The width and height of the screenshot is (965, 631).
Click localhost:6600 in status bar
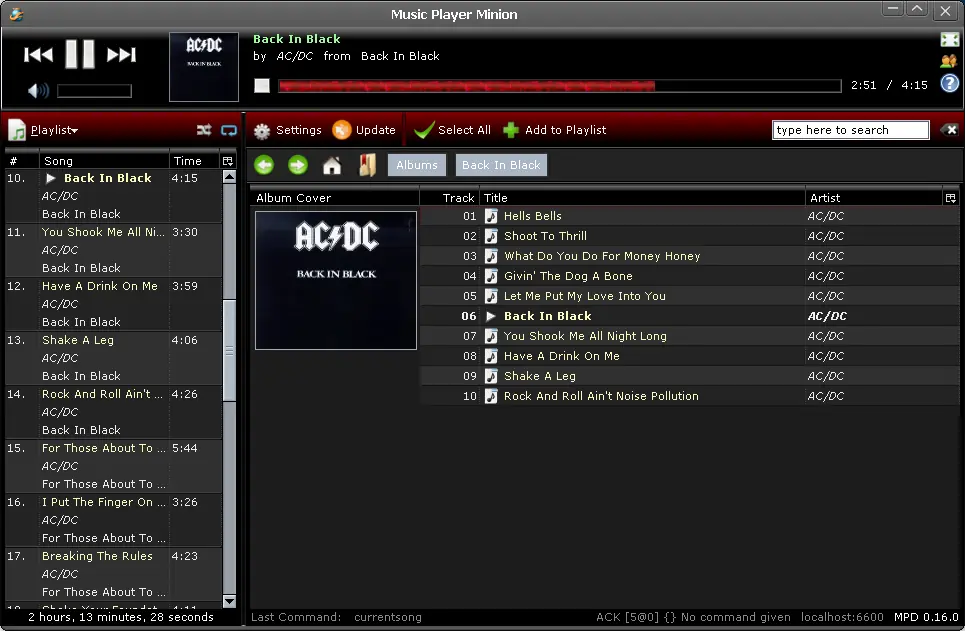(x=842, y=617)
